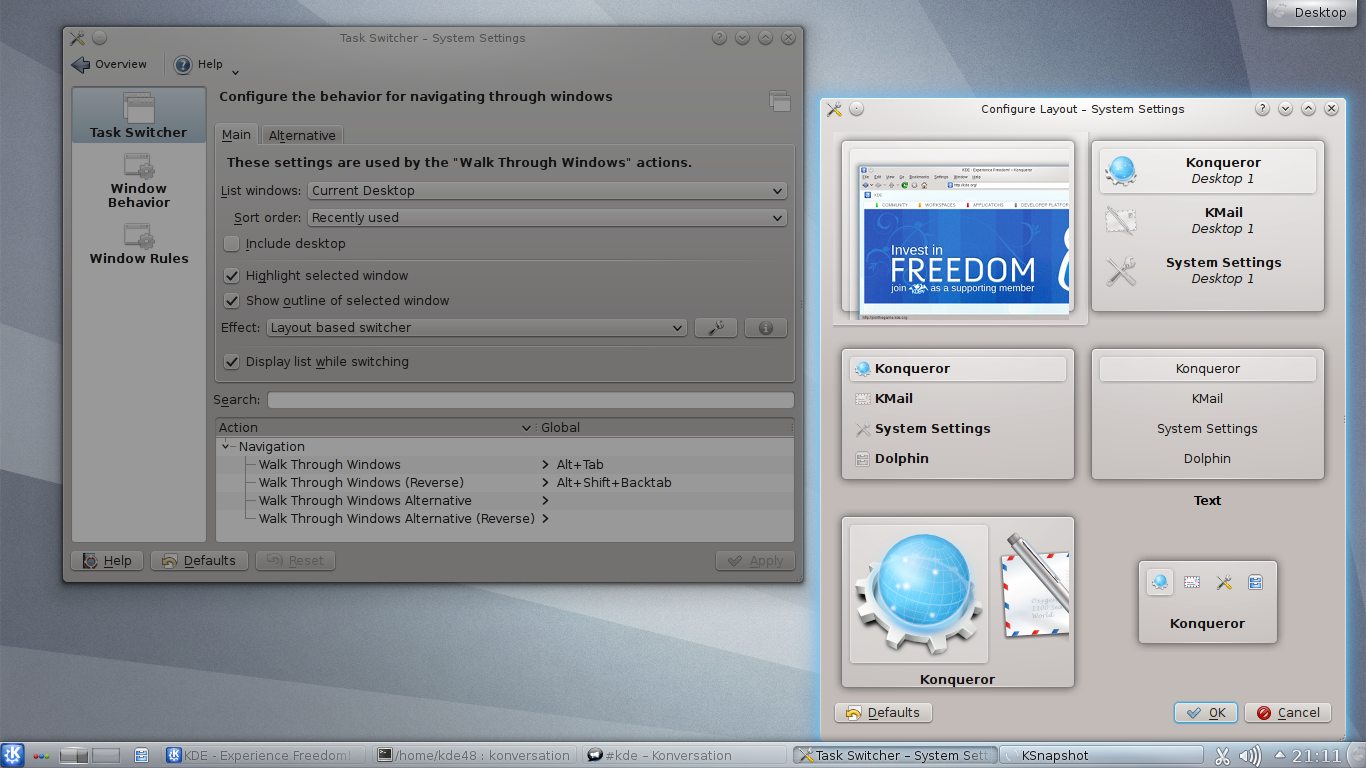Choose the centered Text-only layout
Image resolution: width=1366 pixels, height=768 pixels.
tap(1207, 414)
